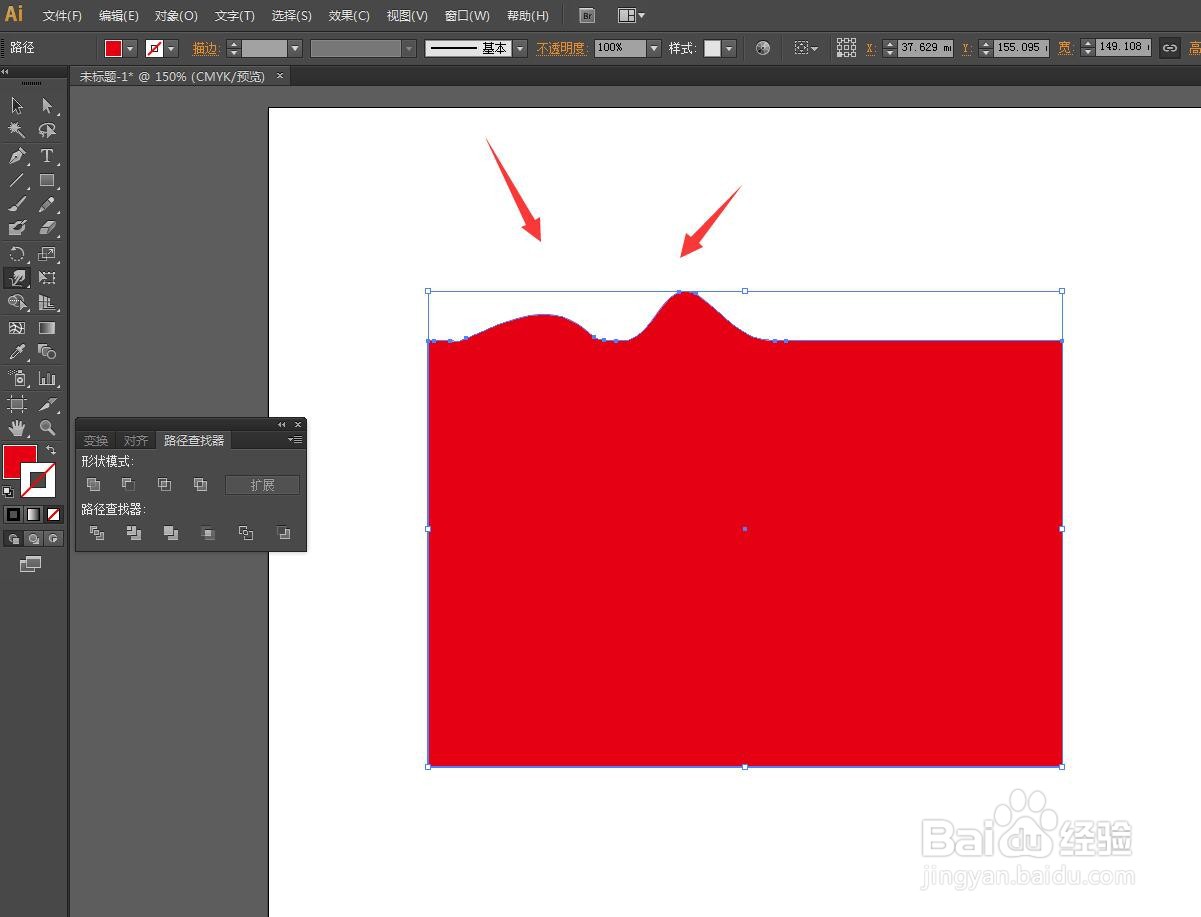Select the Paintbrush tool
Screen dimensions: 1201x917
[x=17, y=204]
